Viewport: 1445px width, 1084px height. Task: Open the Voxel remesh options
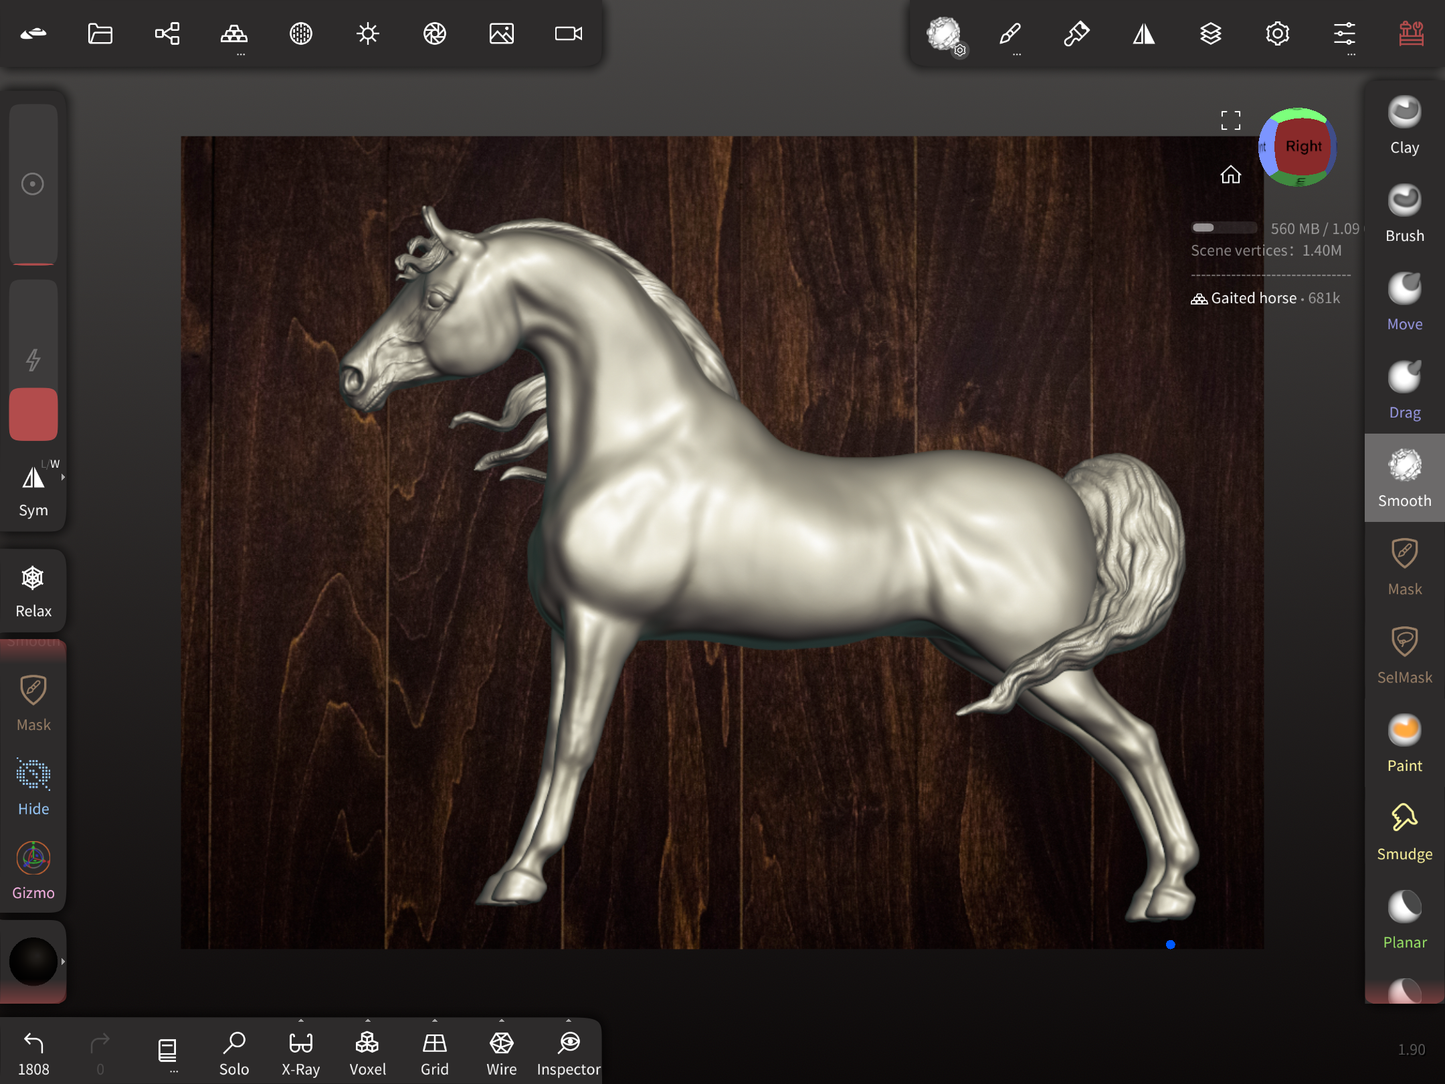[x=367, y=1052]
